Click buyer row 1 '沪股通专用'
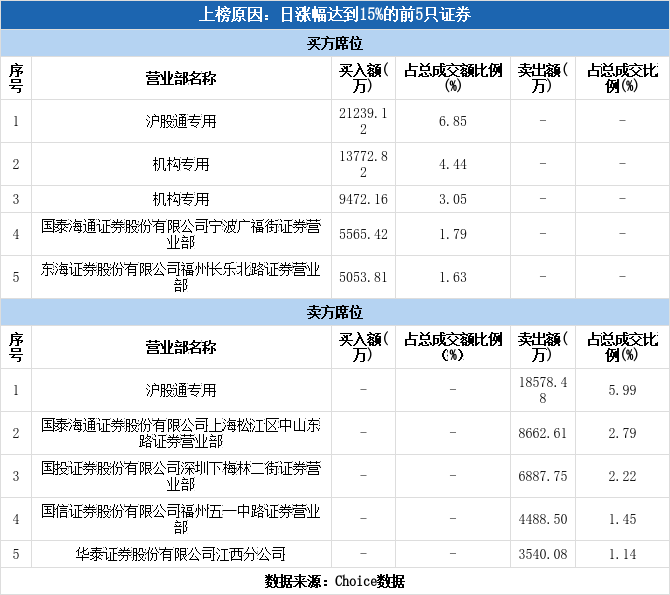The width and height of the screenshot is (670, 595). [181, 121]
